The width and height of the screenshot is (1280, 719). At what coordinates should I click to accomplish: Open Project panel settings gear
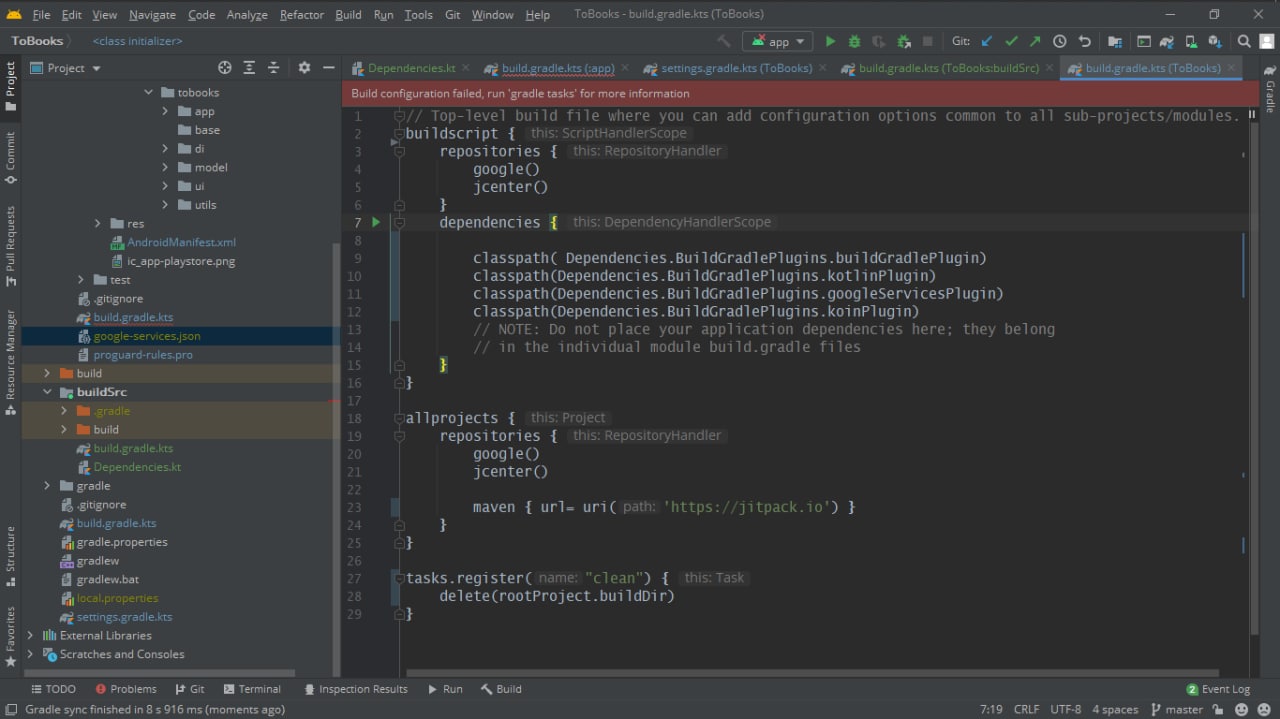[304, 67]
